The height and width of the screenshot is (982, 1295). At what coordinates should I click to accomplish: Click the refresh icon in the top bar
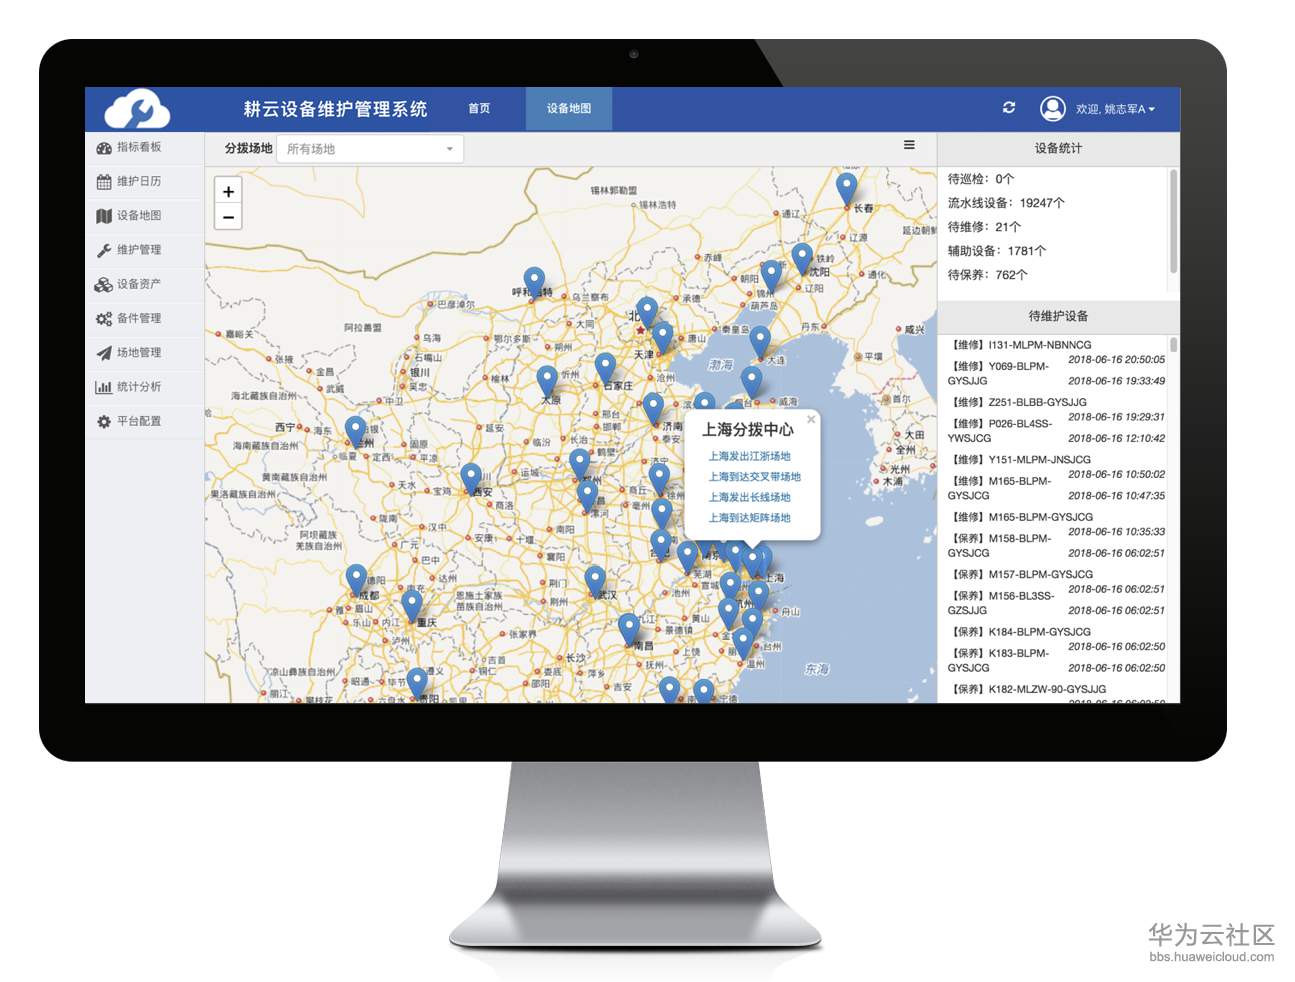pyautogui.click(x=1009, y=109)
